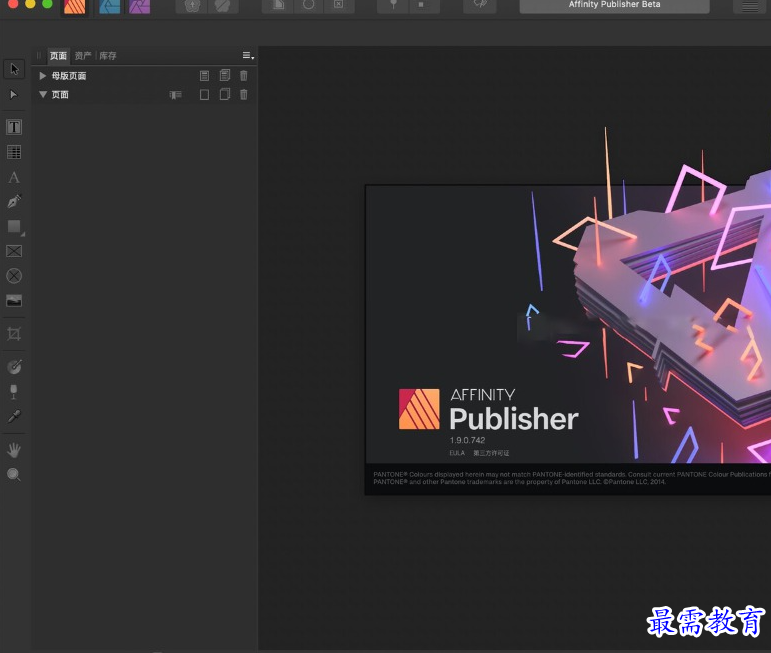Delete page trash icon in 页面 row
The image size is (771, 653).
244,95
